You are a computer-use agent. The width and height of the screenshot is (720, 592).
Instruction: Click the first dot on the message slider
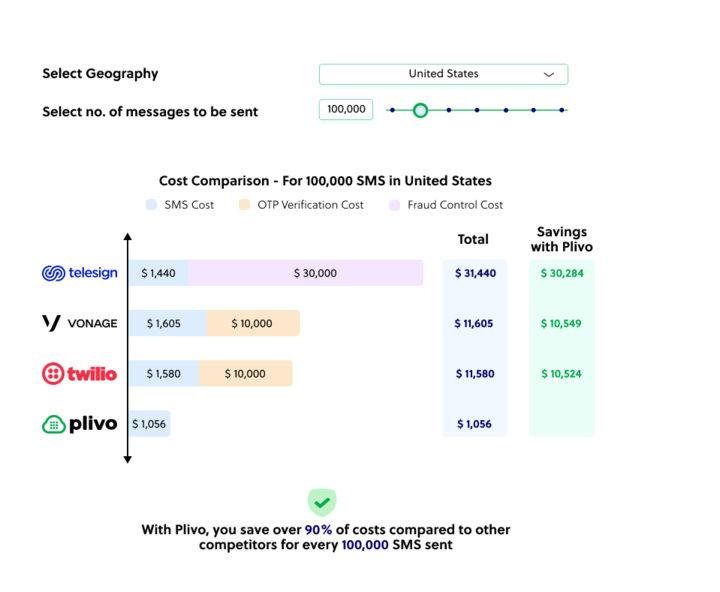click(392, 110)
